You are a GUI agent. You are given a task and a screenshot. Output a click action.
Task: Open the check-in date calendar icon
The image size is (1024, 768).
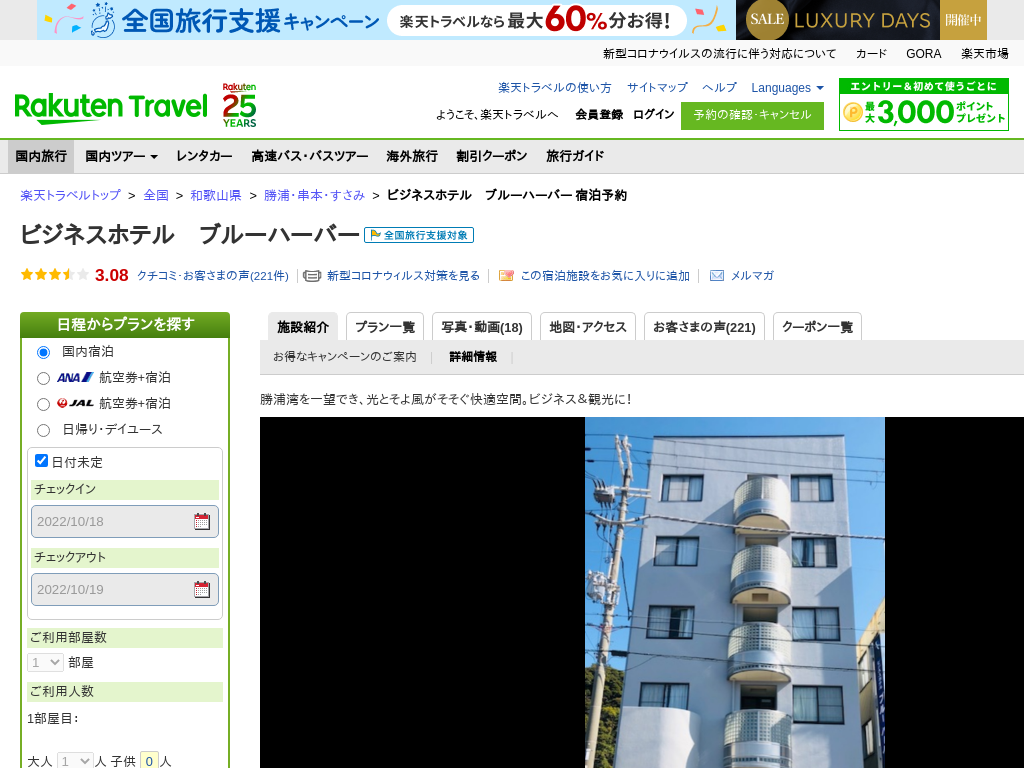tap(202, 521)
